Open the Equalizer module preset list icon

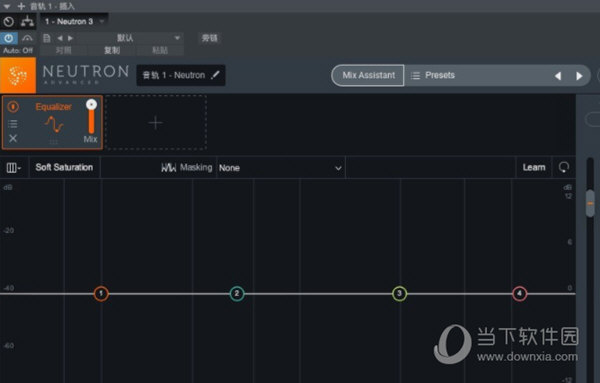(x=13, y=124)
